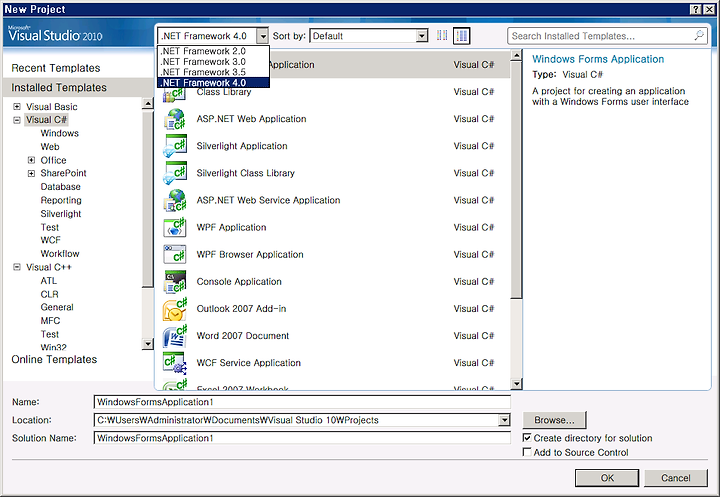The width and height of the screenshot is (720, 497).
Task: Select the WCF tree item
Action: pyautogui.click(x=50, y=240)
